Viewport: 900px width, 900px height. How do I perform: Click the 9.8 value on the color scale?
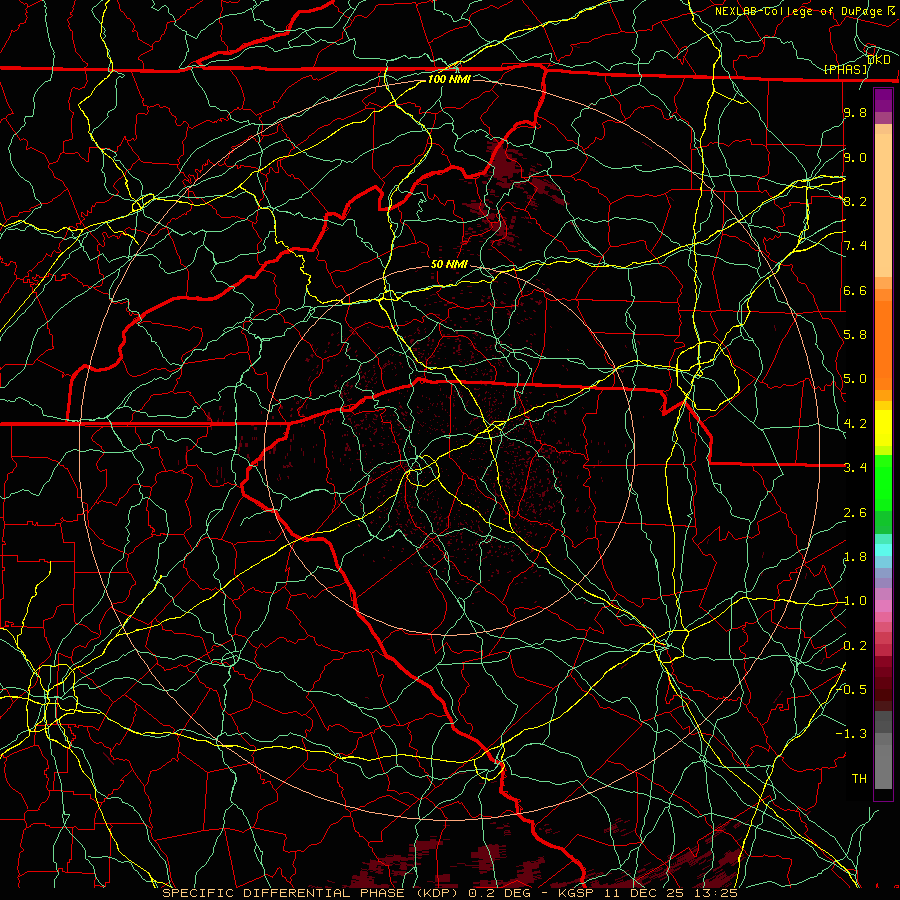pos(855,112)
